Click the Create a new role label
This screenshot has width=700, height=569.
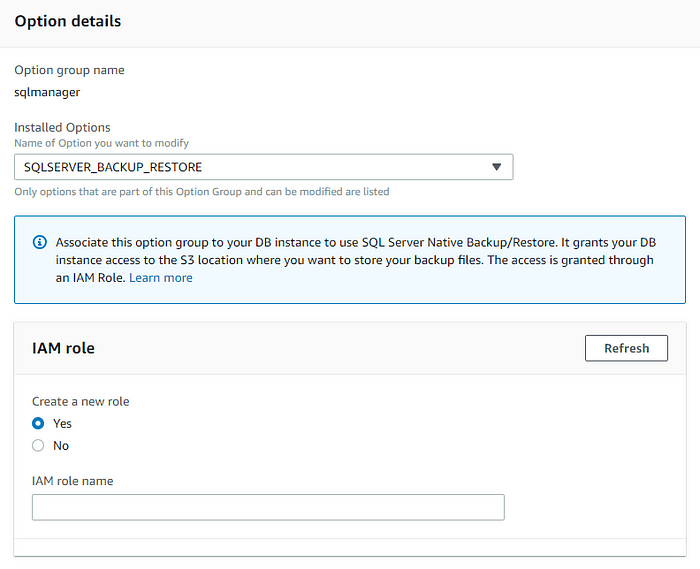(81, 402)
